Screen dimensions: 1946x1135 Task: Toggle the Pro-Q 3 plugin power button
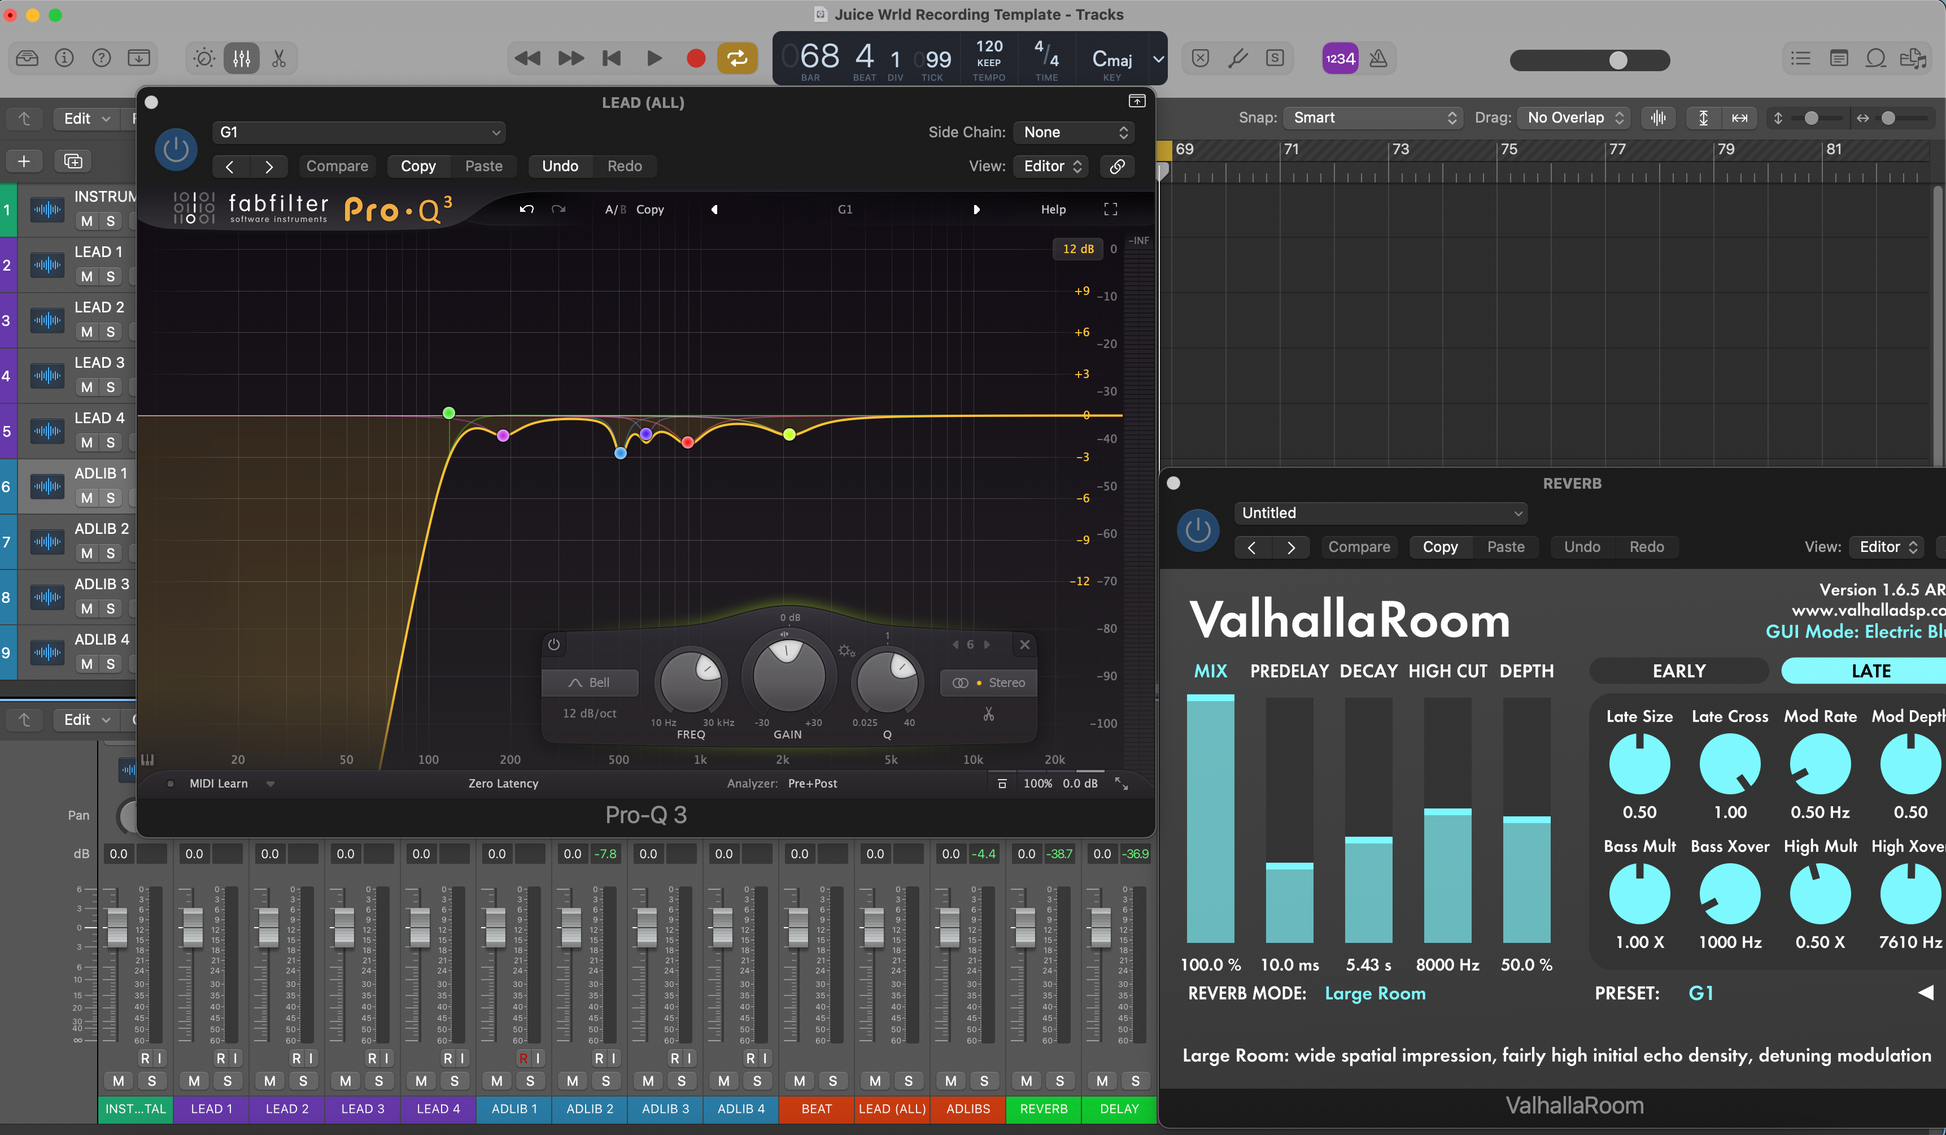click(x=176, y=150)
